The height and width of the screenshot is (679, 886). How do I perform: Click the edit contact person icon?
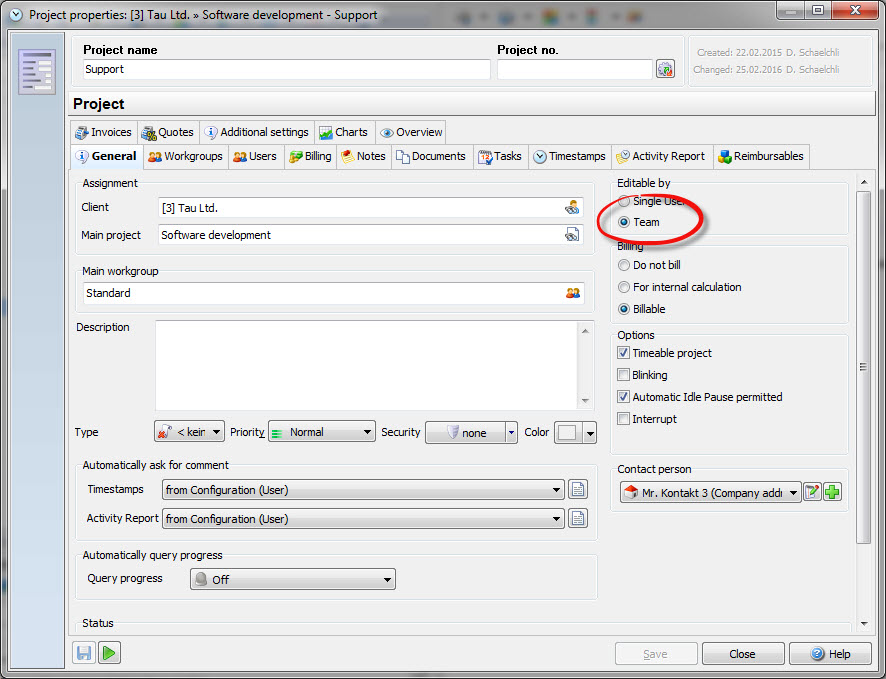coord(813,492)
